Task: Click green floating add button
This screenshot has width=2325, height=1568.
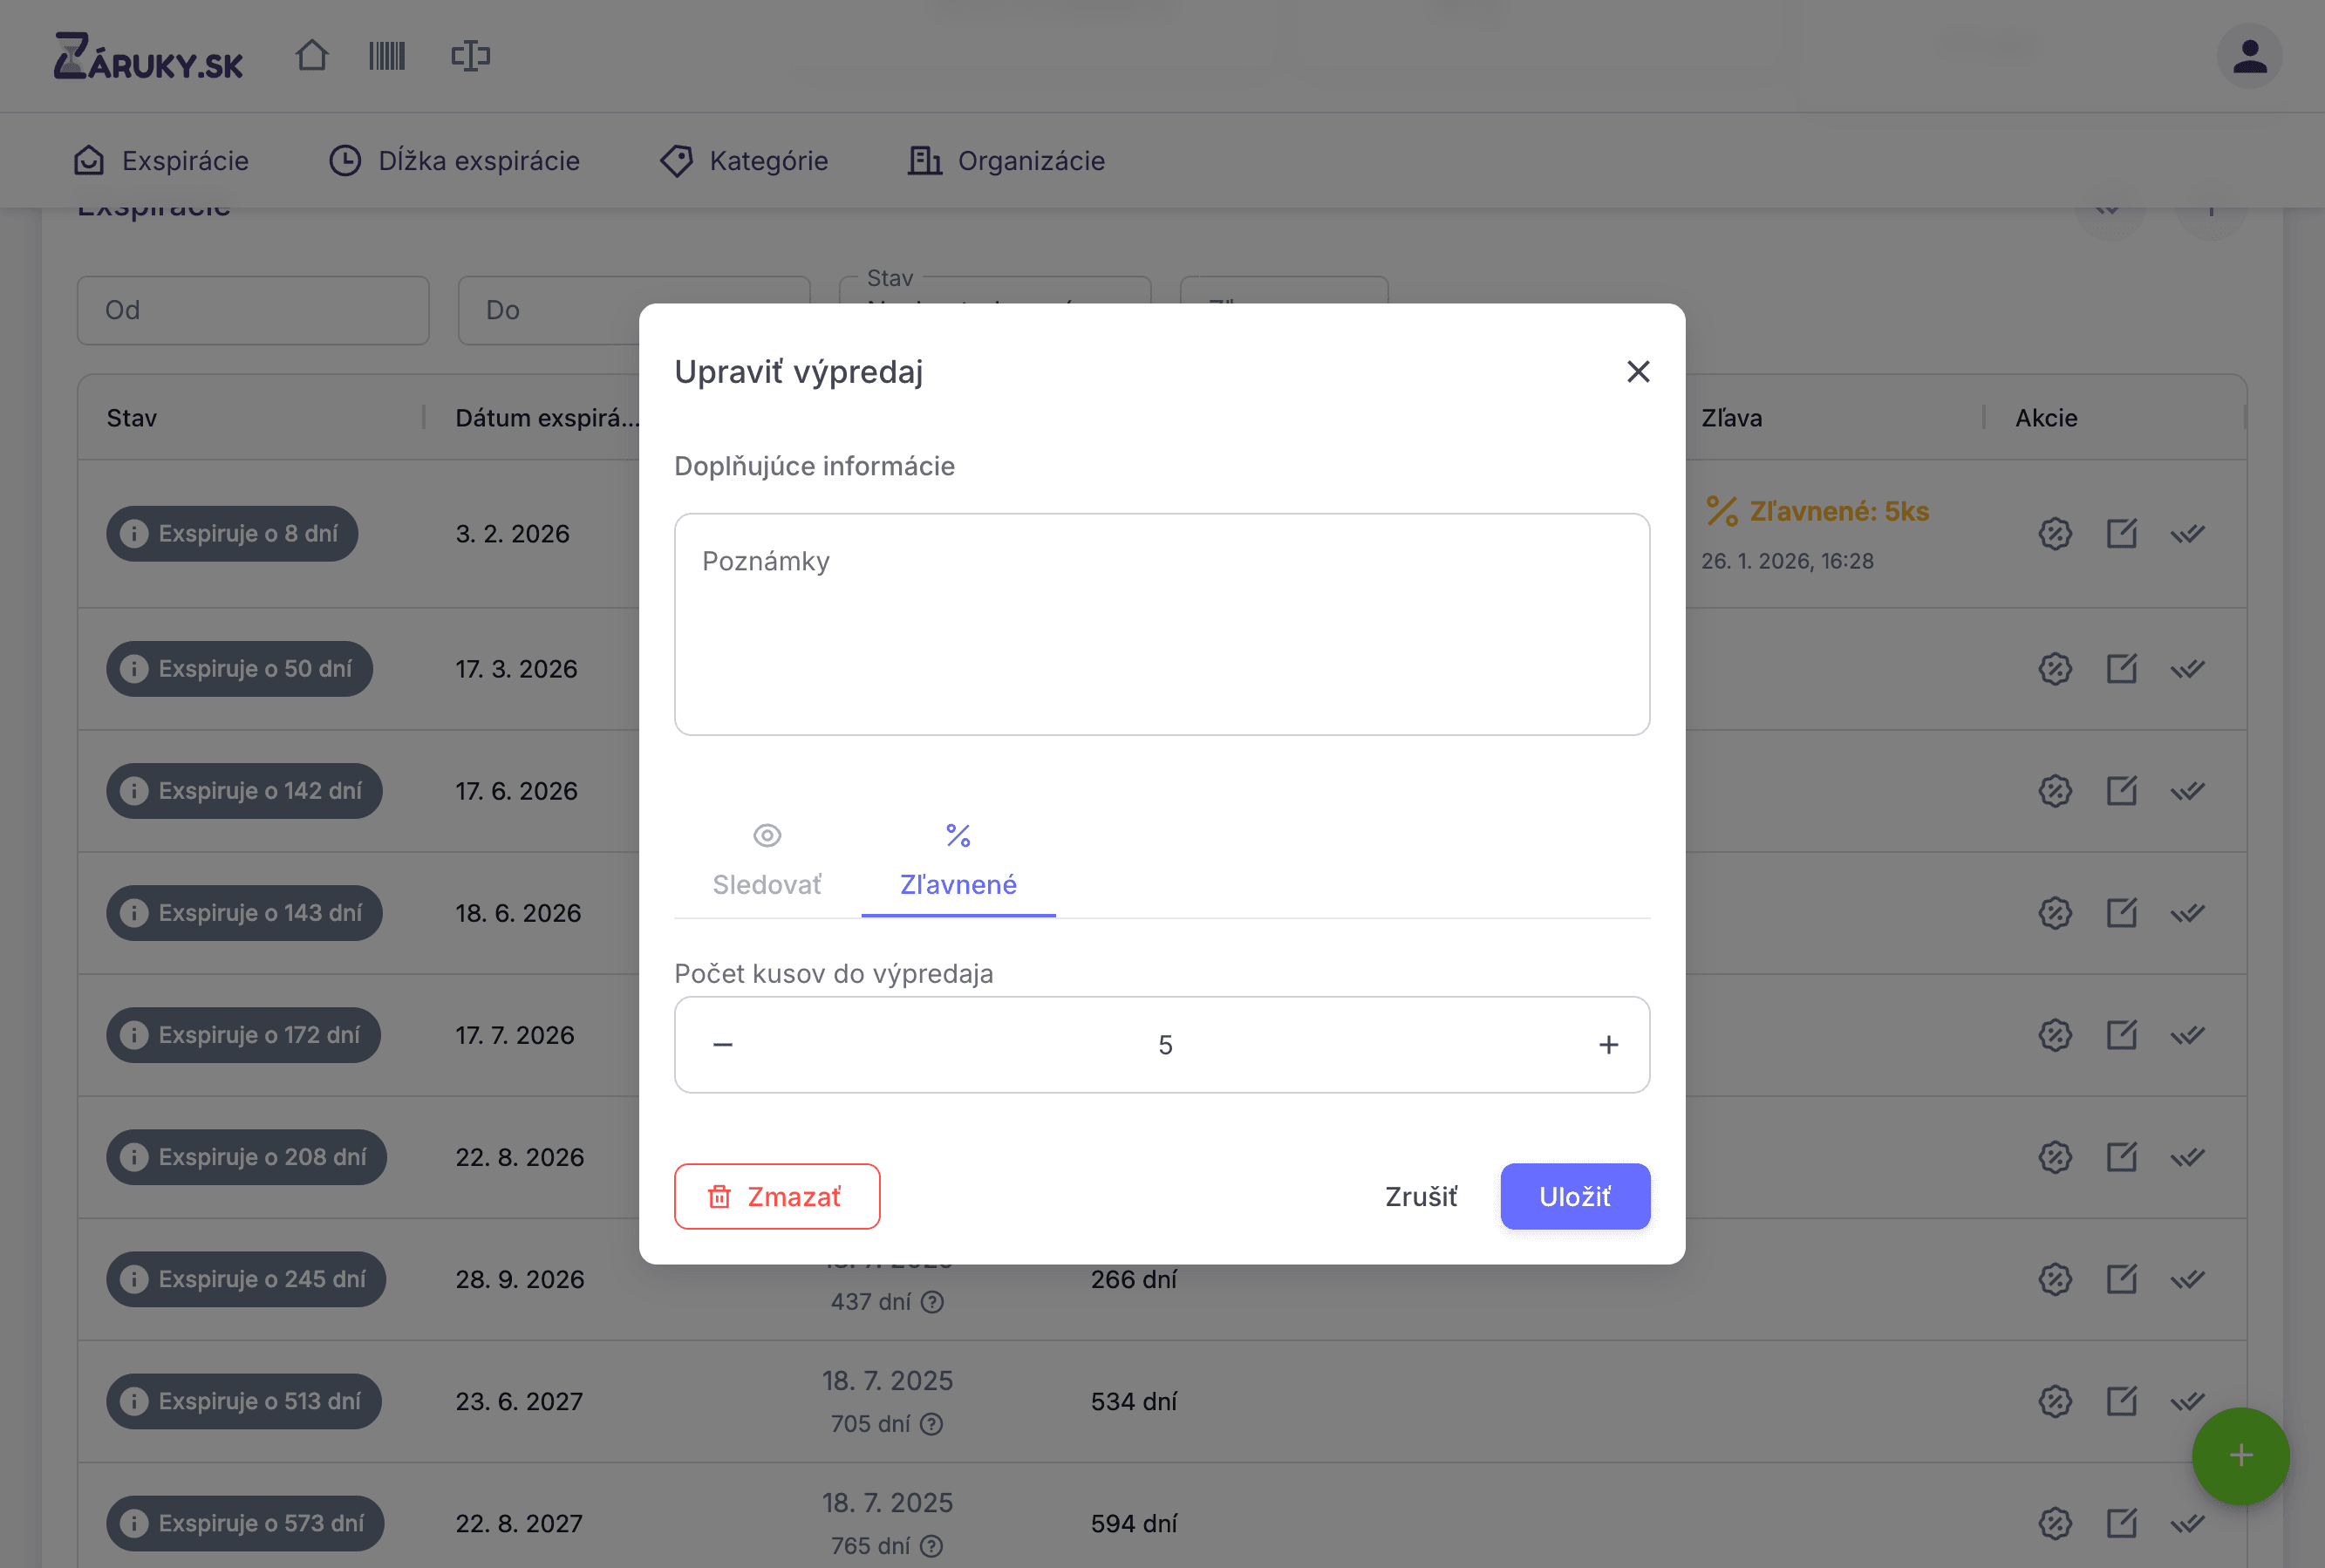Action: [x=2240, y=1455]
